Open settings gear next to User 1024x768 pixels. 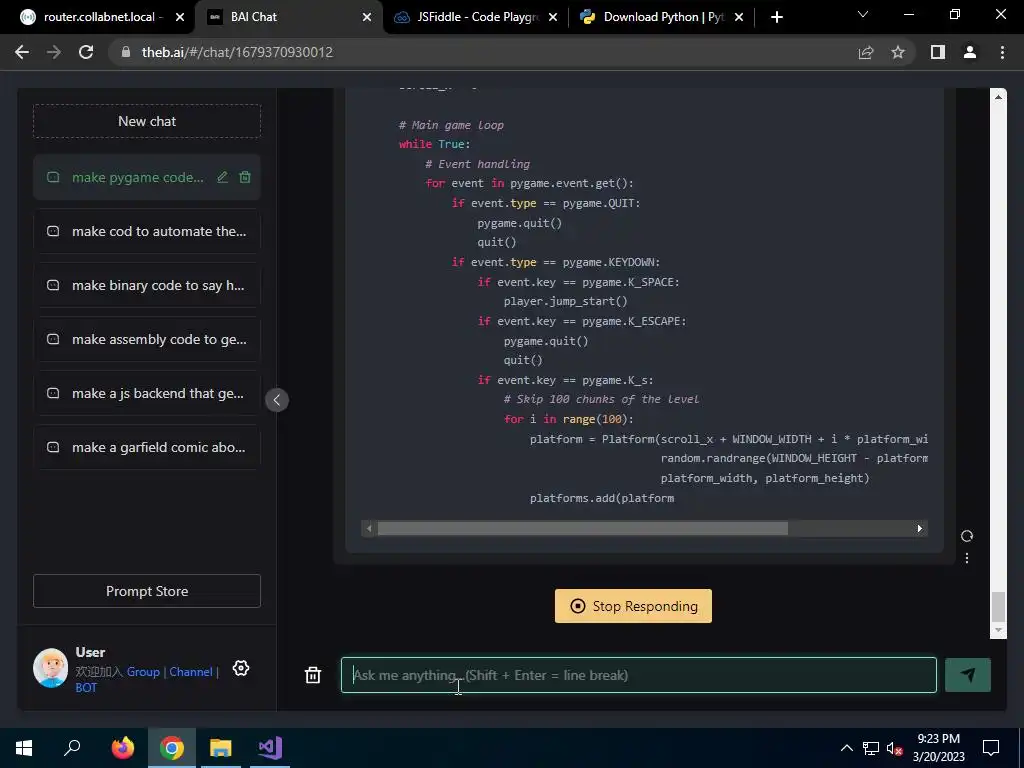pyautogui.click(x=241, y=668)
